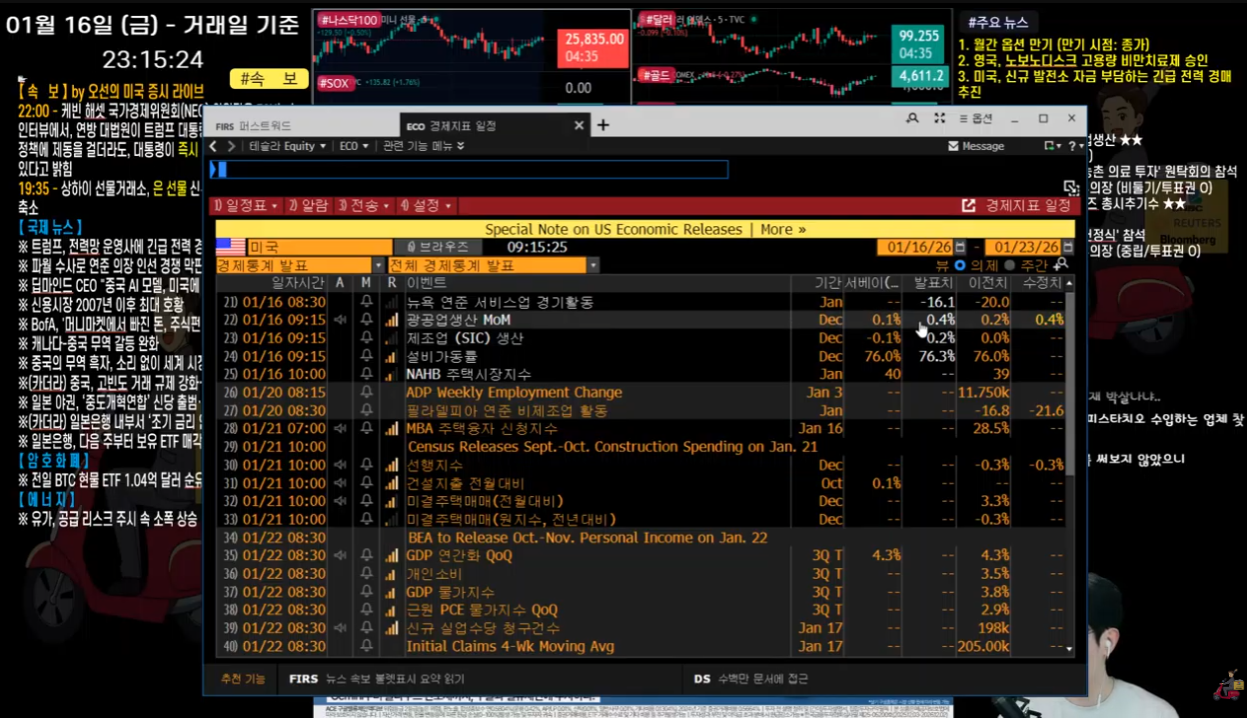Click the pop-out window icon below Message
This screenshot has height=718, width=1247.
coord(1071,187)
